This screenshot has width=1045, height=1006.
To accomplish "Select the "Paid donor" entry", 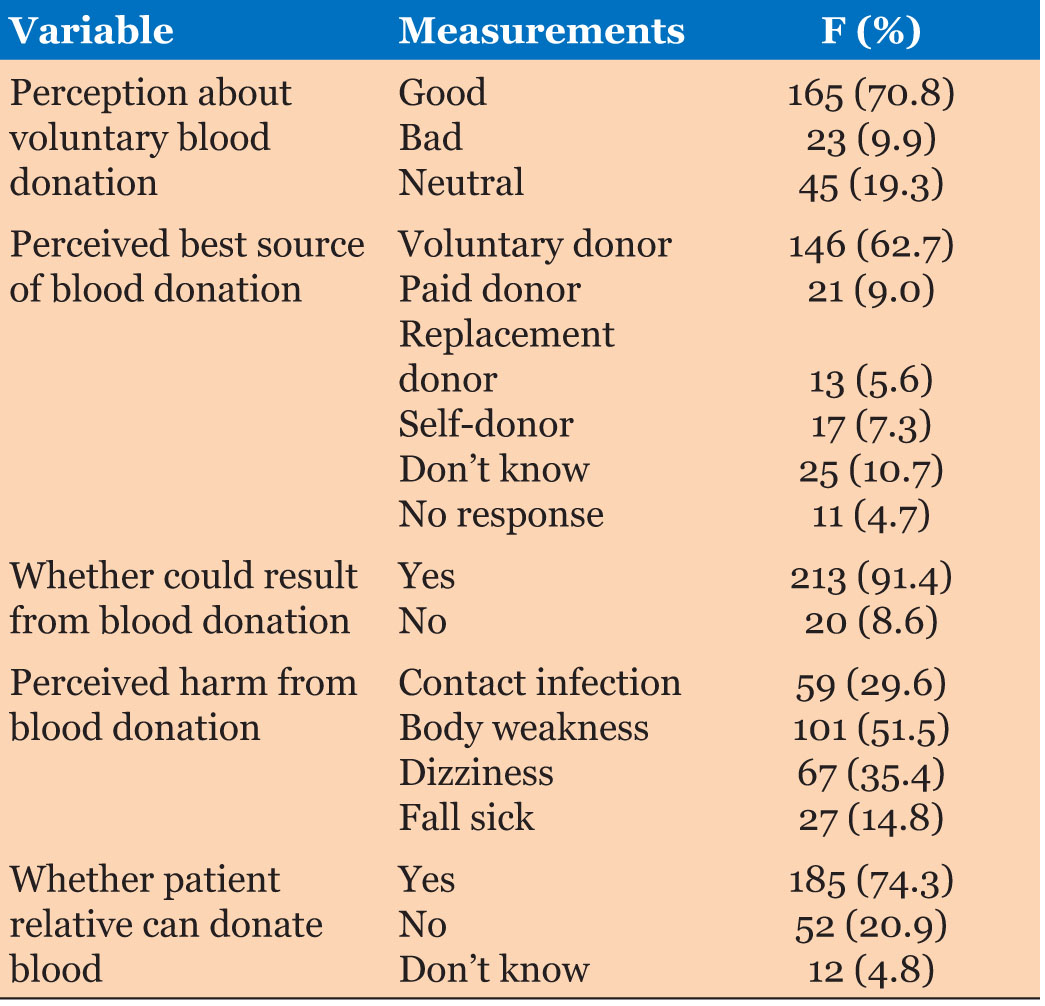I will (x=489, y=290).
